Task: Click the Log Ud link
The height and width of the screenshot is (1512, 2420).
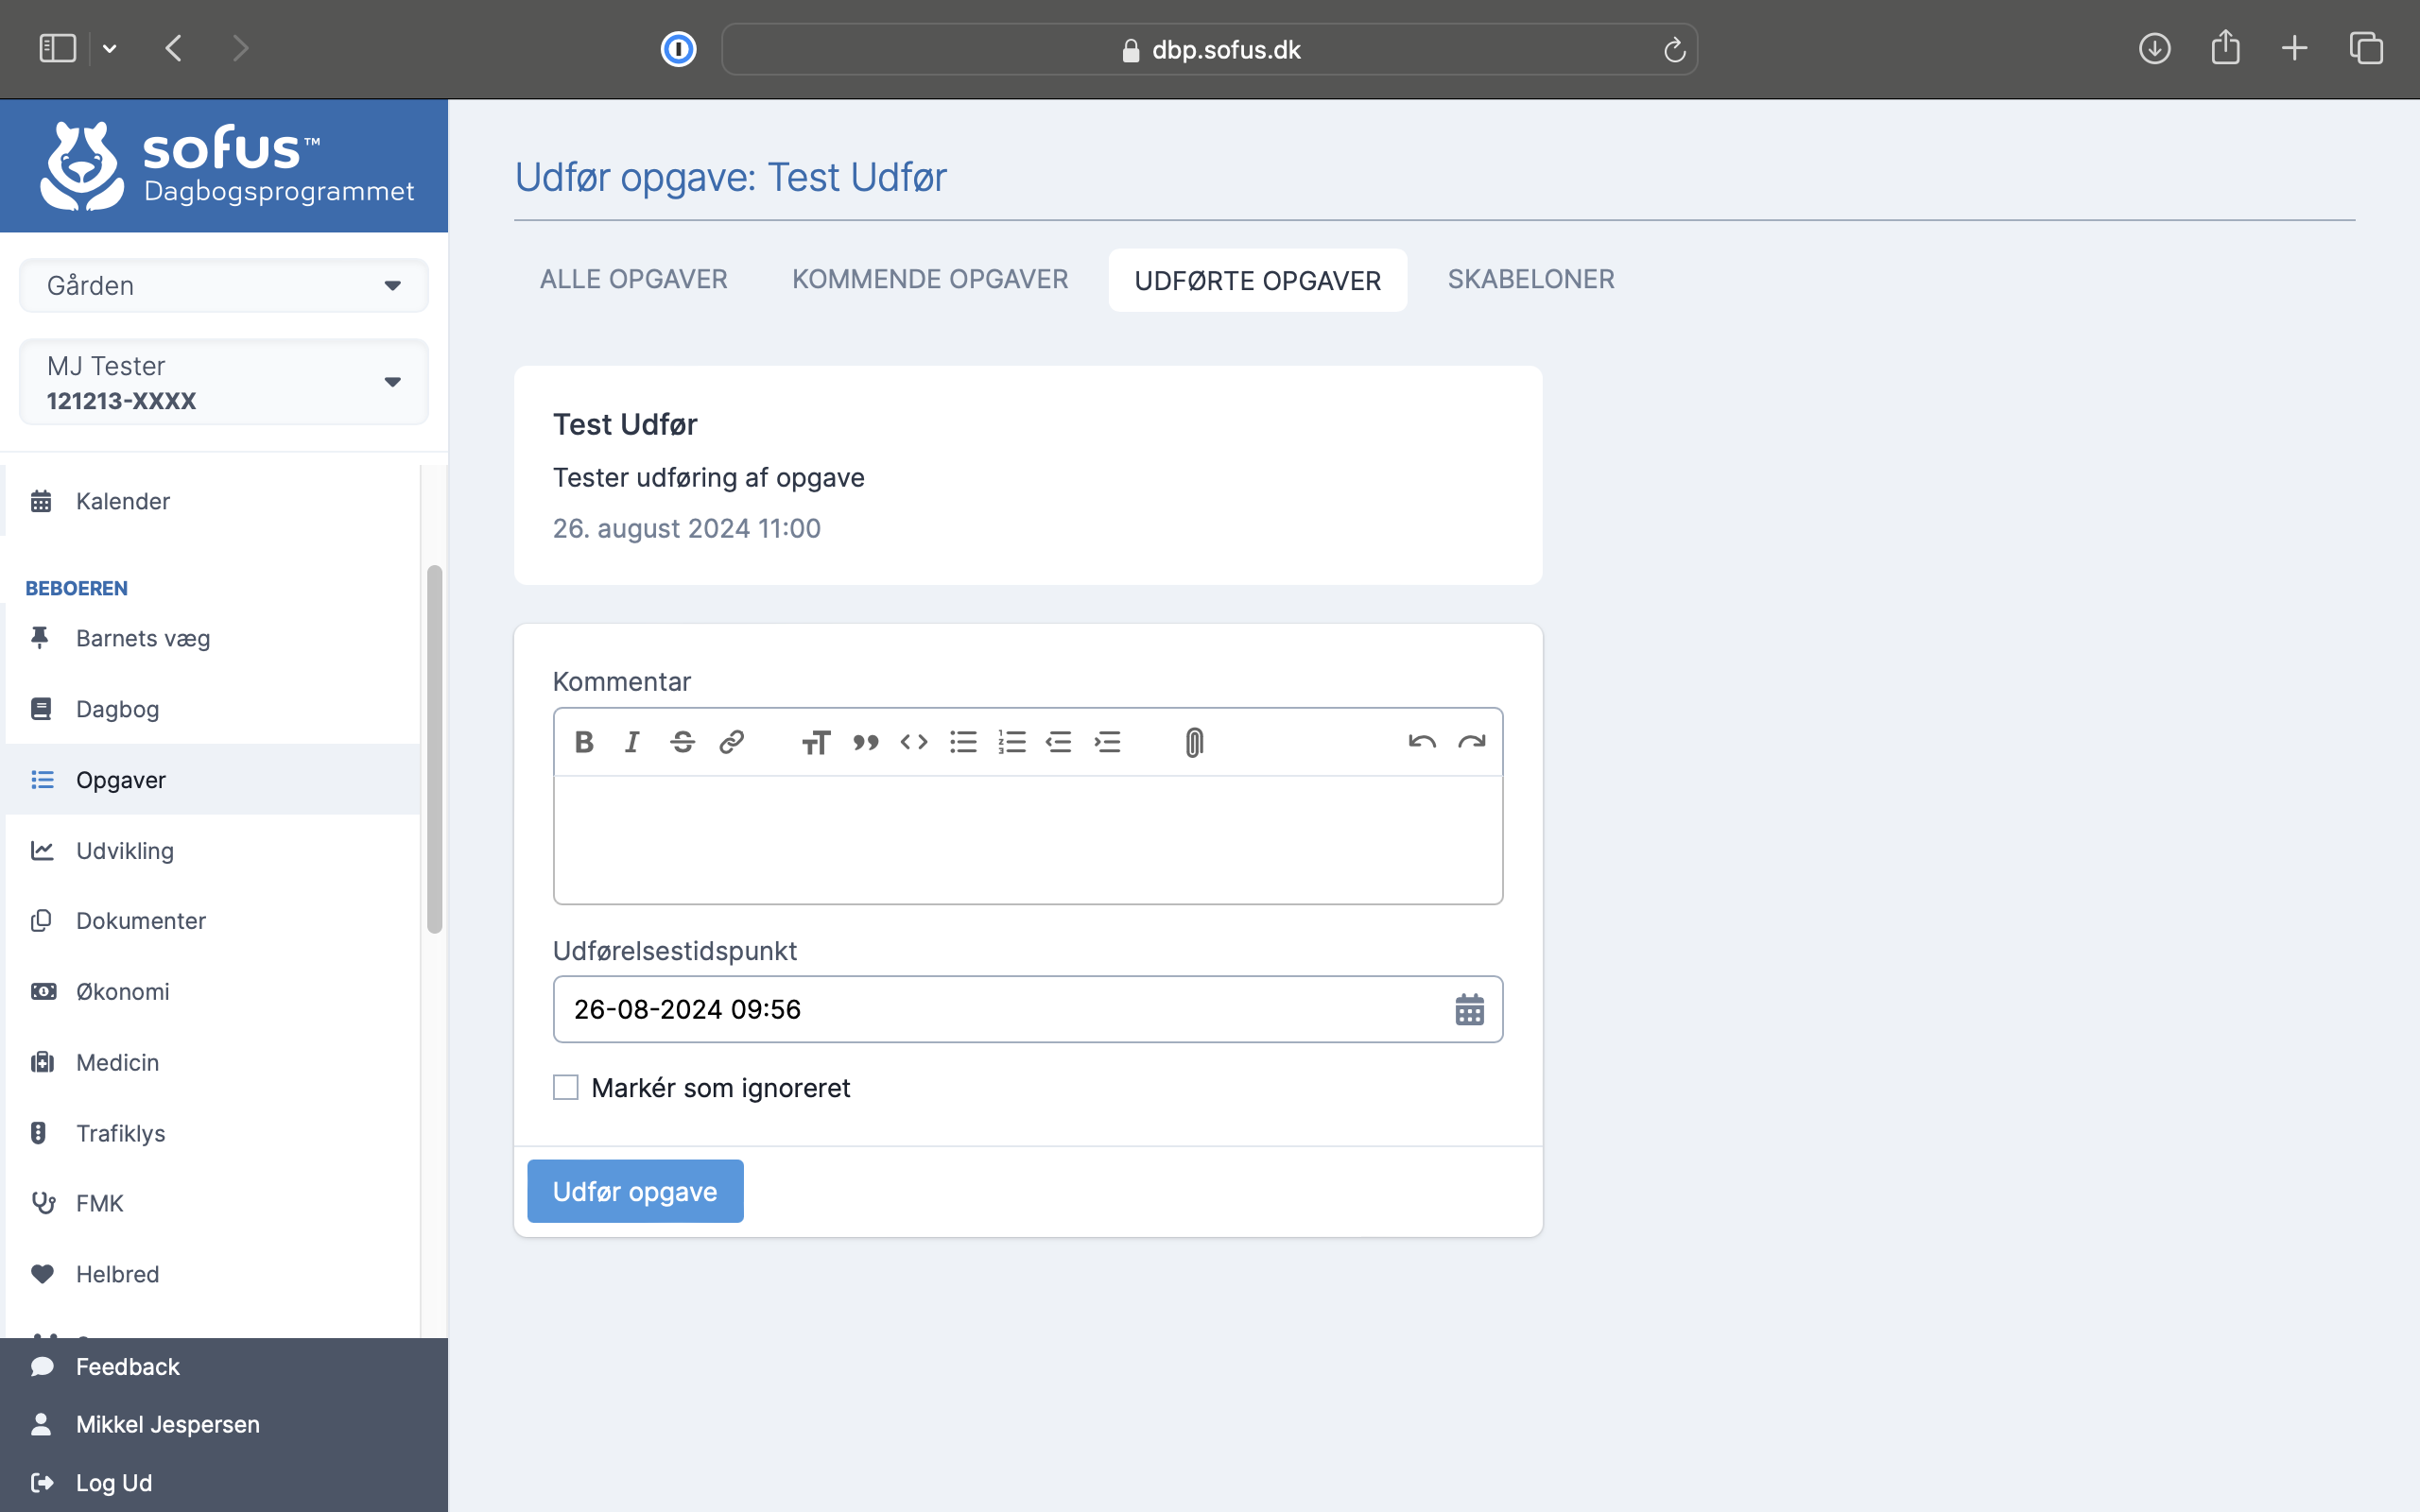Action: pos(113,1482)
